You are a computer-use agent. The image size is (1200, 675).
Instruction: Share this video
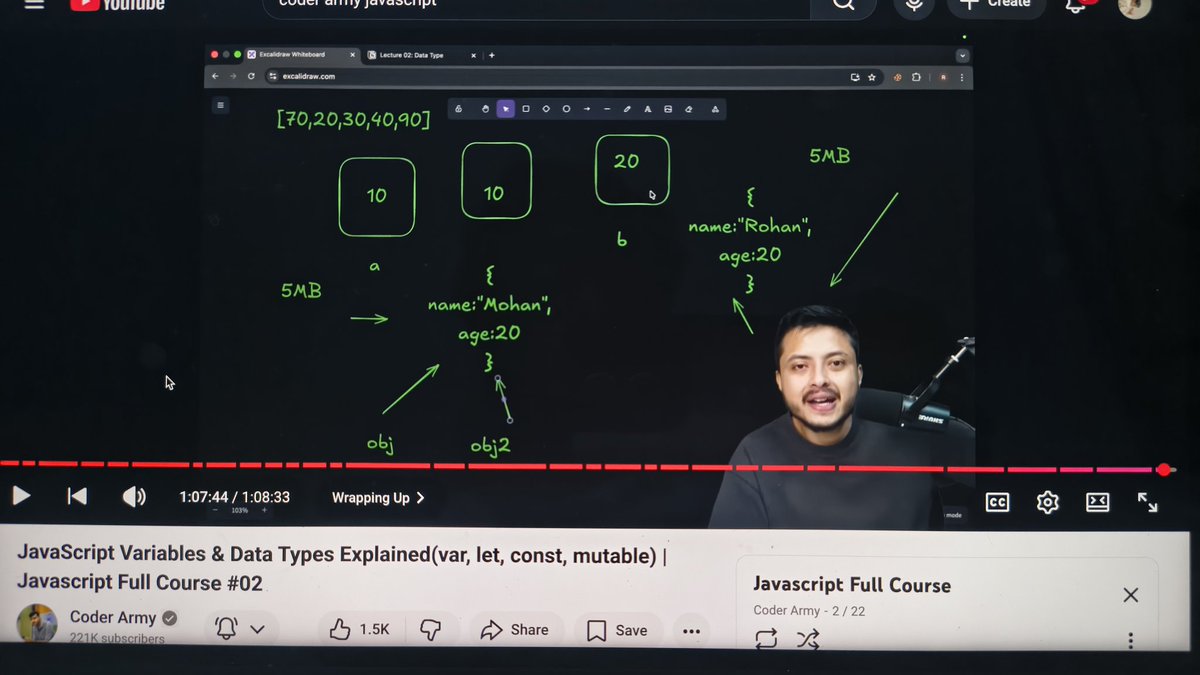coord(515,630)
